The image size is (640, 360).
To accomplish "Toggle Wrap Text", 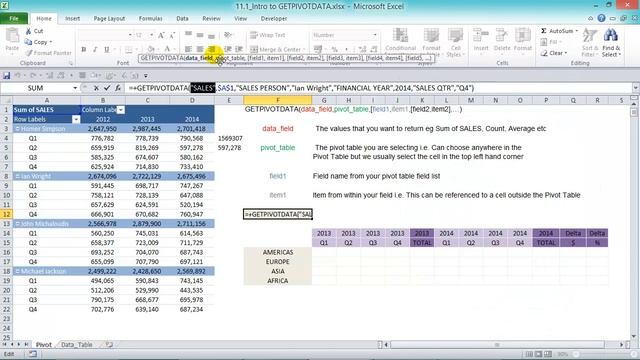I will [x=267, y=35].
